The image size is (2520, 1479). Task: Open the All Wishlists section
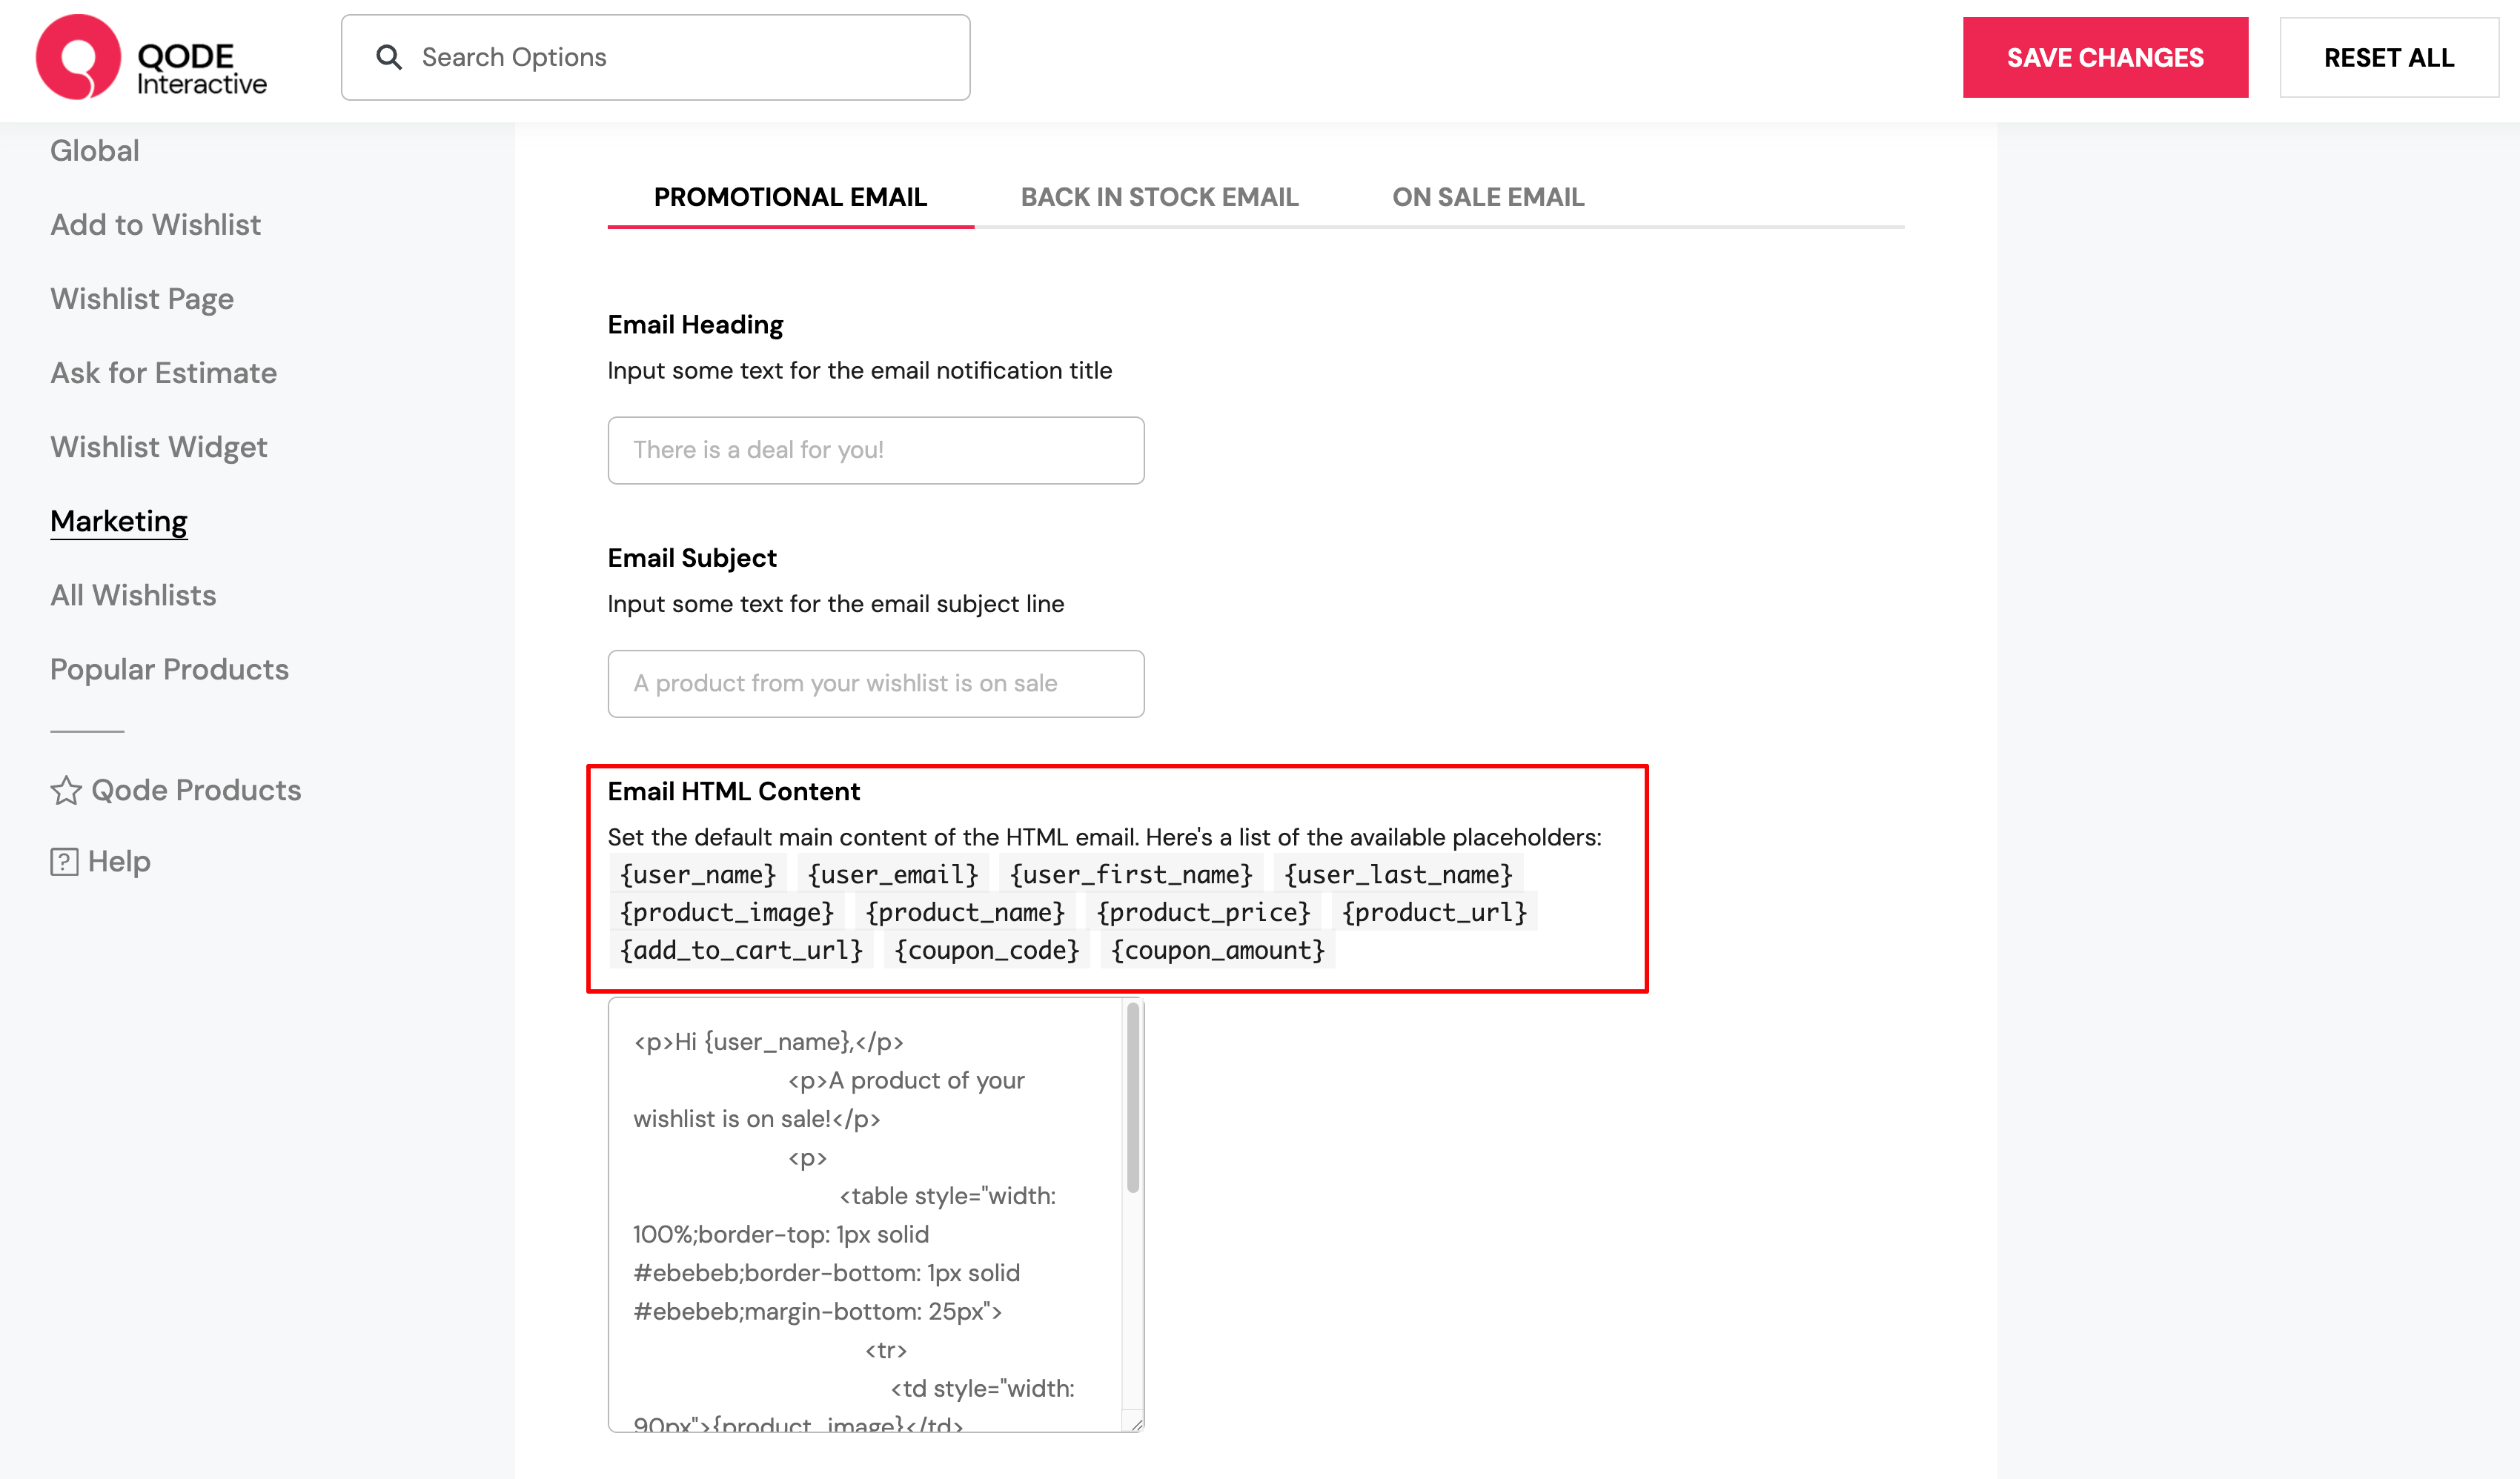[x=133, y=596]
